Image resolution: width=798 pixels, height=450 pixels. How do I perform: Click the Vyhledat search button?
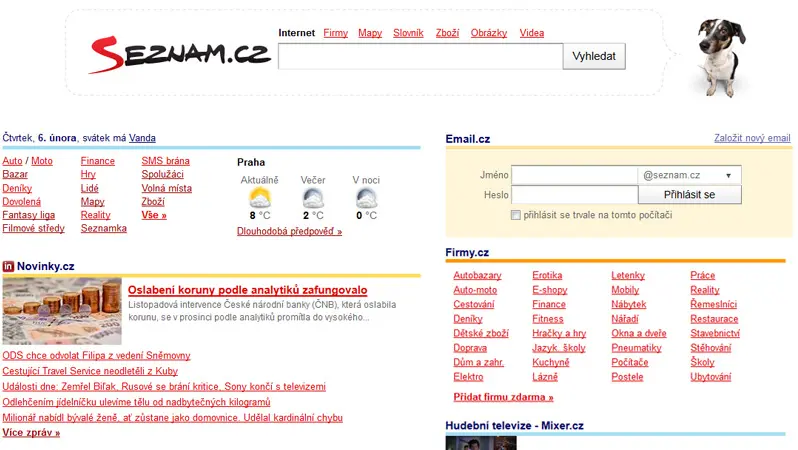pos(594,57)
